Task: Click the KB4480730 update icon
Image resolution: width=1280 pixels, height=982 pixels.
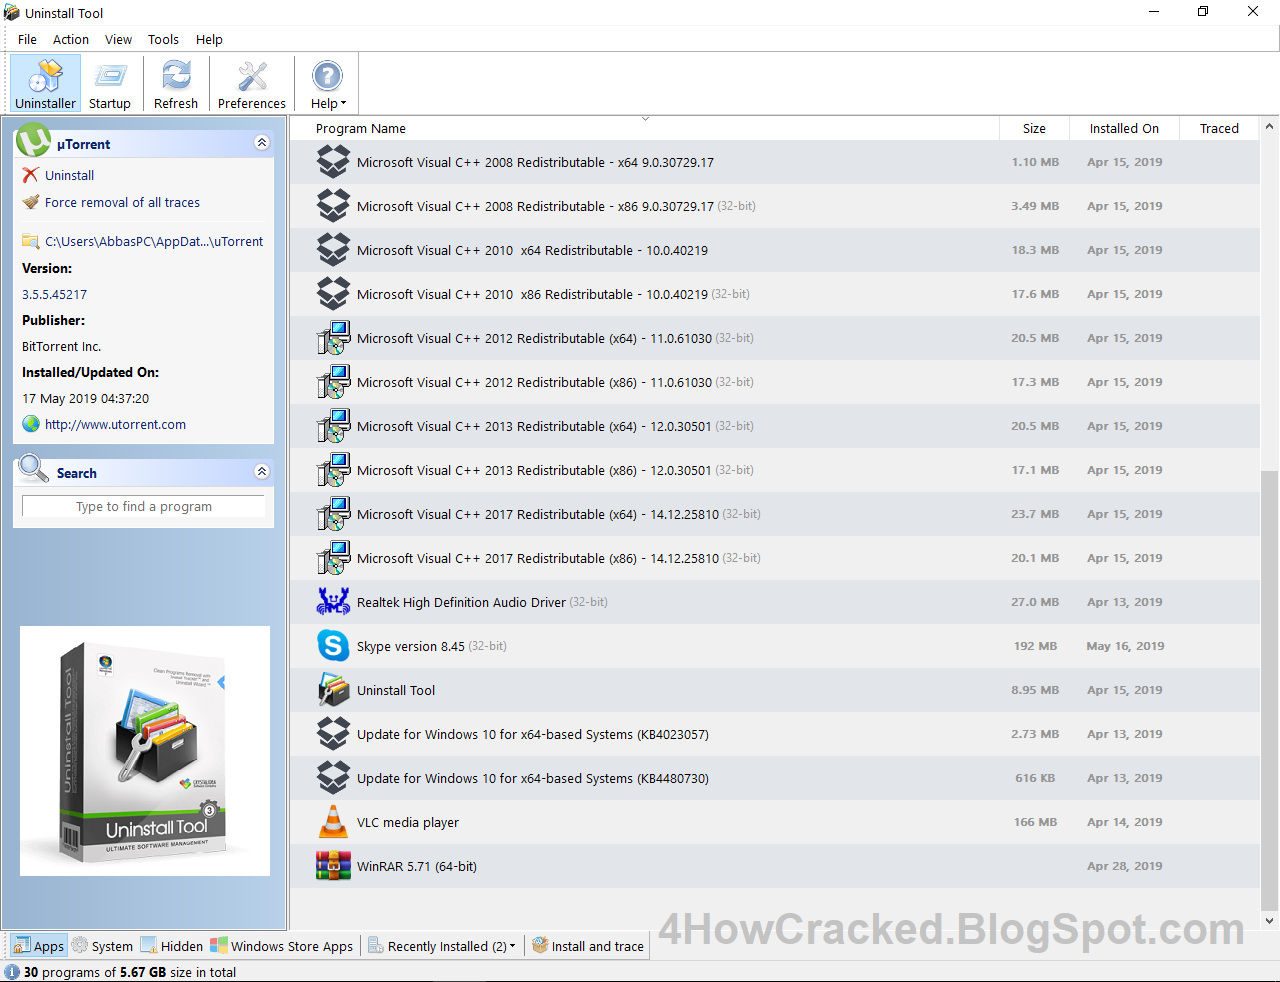Action: [x=333, y=778]
